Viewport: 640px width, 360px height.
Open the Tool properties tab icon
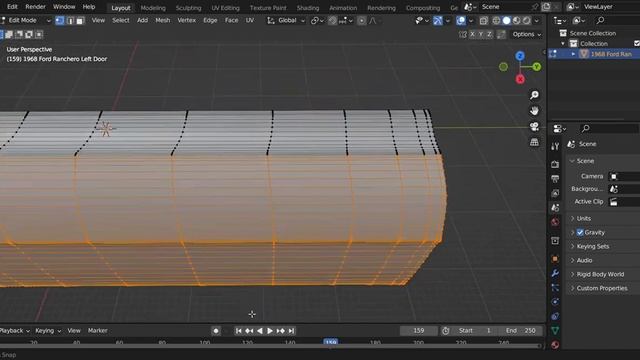[555, 146]
